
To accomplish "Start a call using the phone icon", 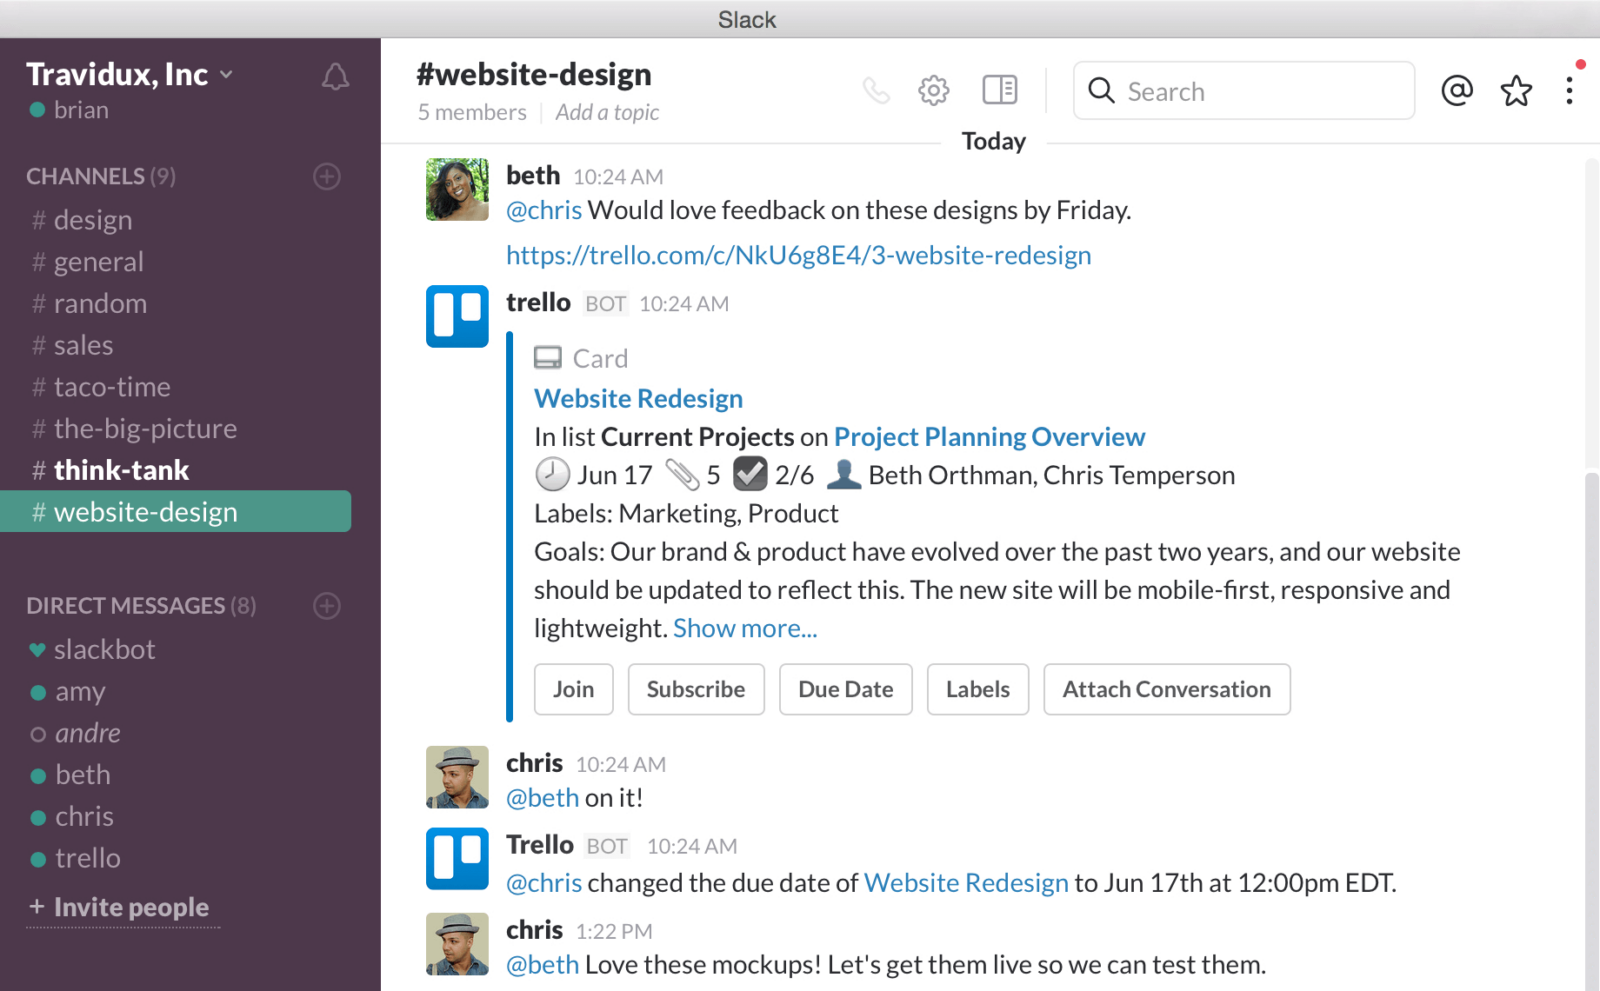I will click(x=877, y=90).
